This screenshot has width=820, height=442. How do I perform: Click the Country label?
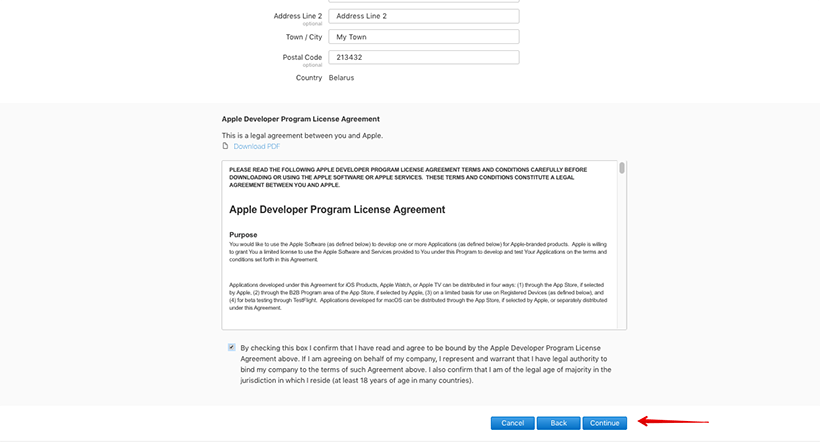[x=309, y=77]
